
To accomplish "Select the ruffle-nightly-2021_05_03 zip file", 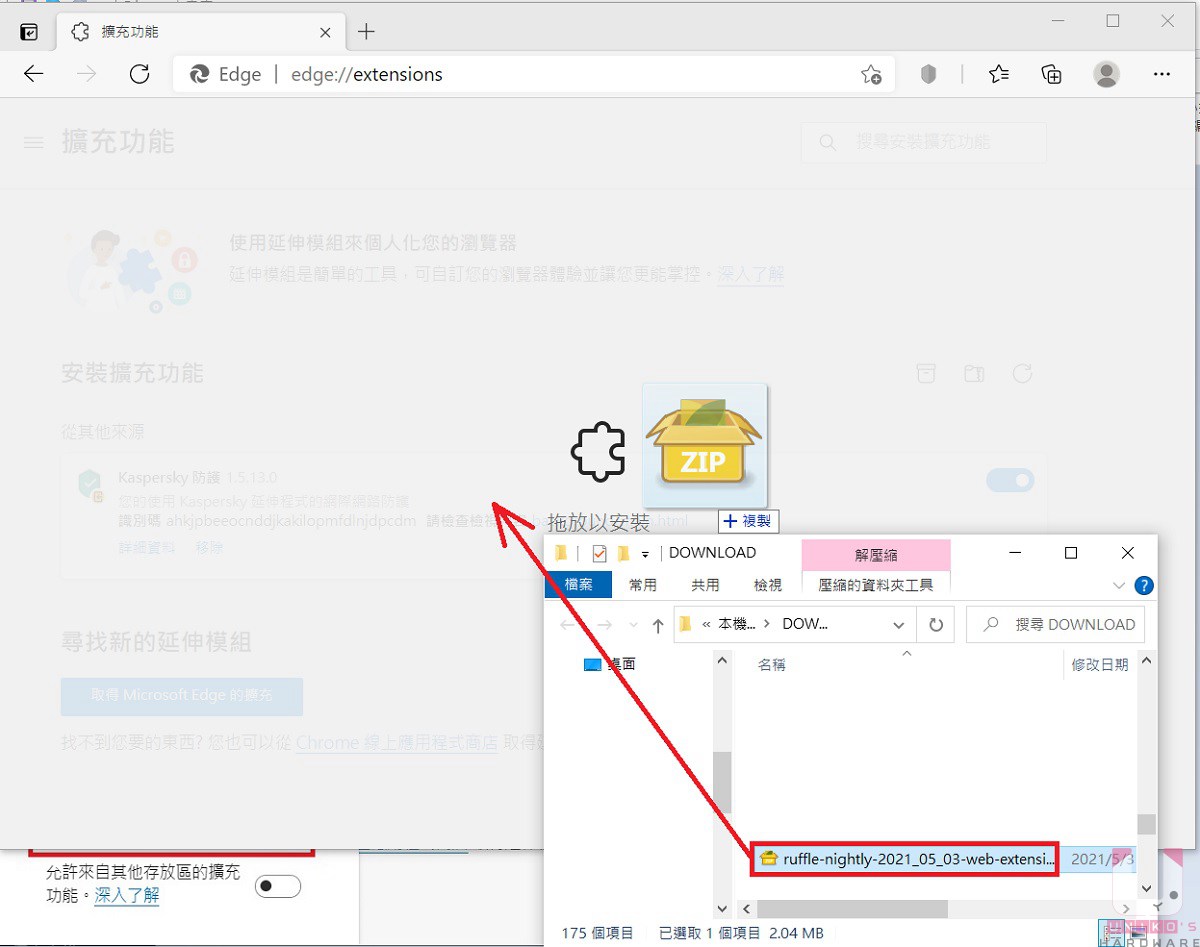I will [x=906, y=858].
